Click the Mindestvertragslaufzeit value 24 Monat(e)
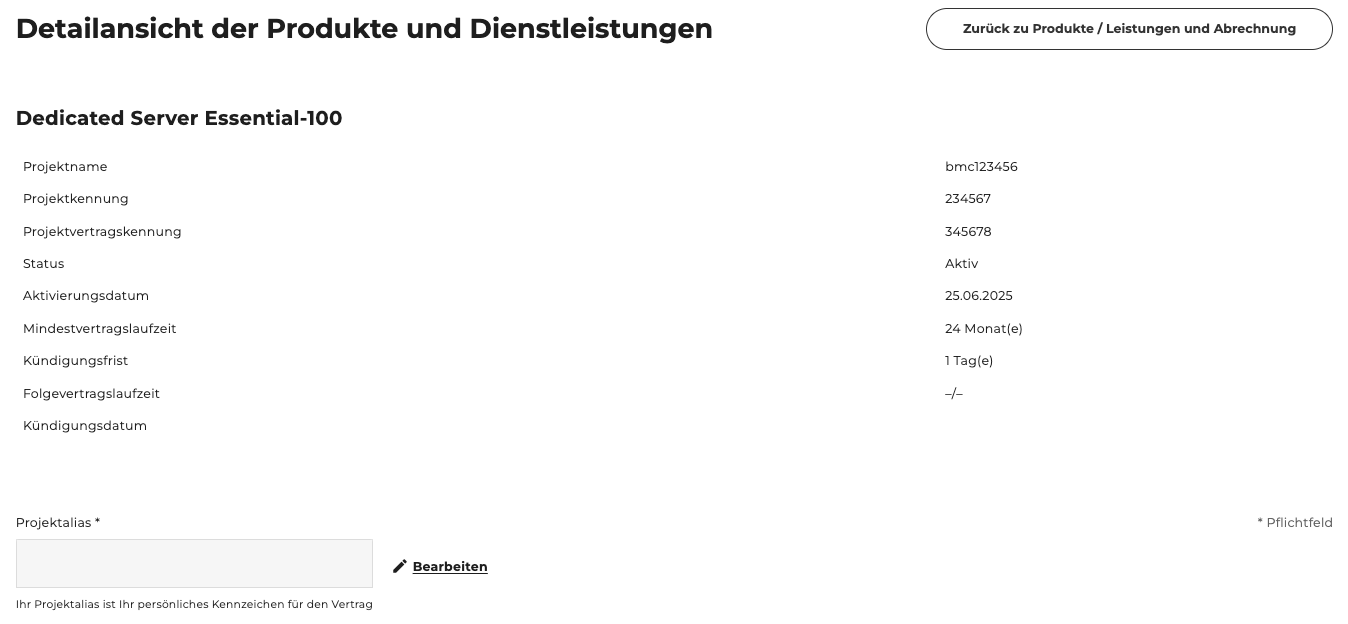 tap(983, 328)
